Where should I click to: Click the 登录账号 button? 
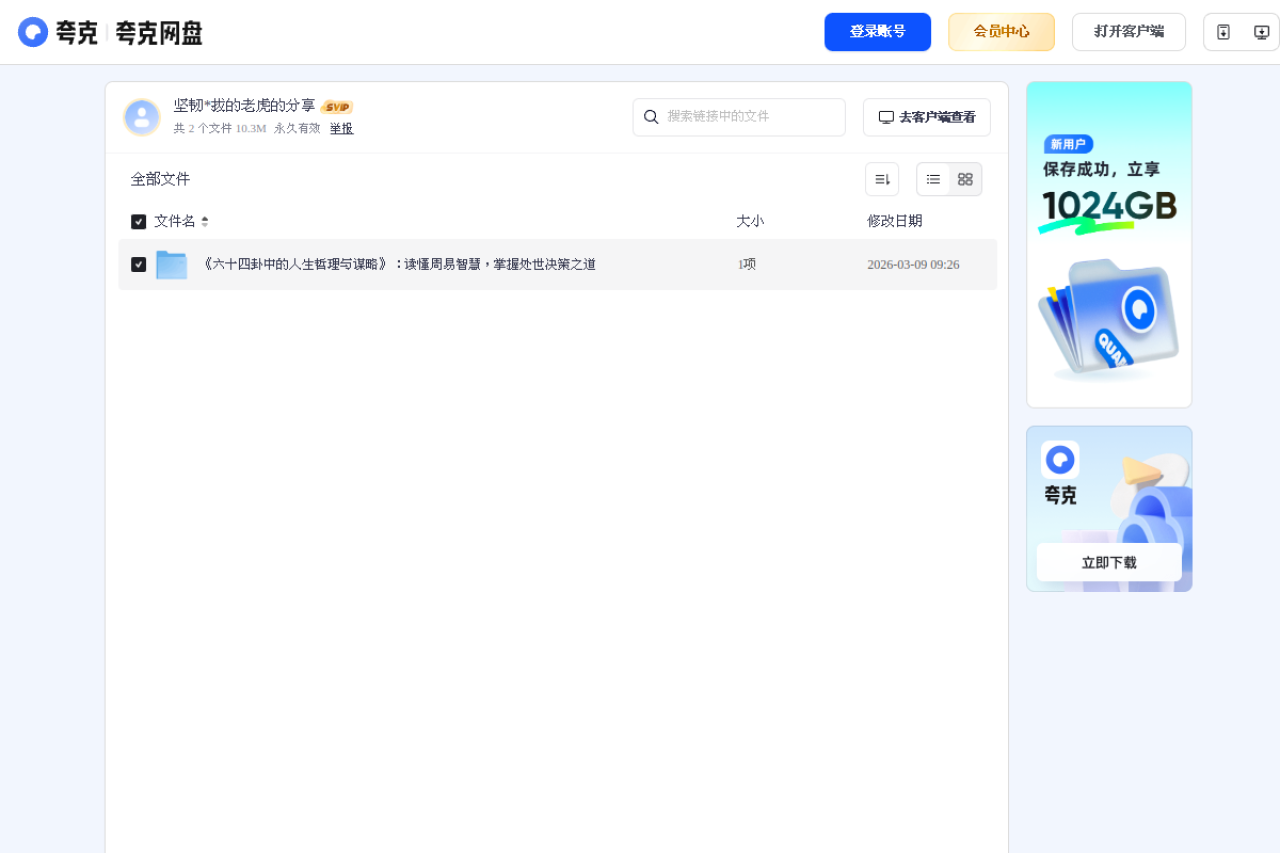coord(877,31)
